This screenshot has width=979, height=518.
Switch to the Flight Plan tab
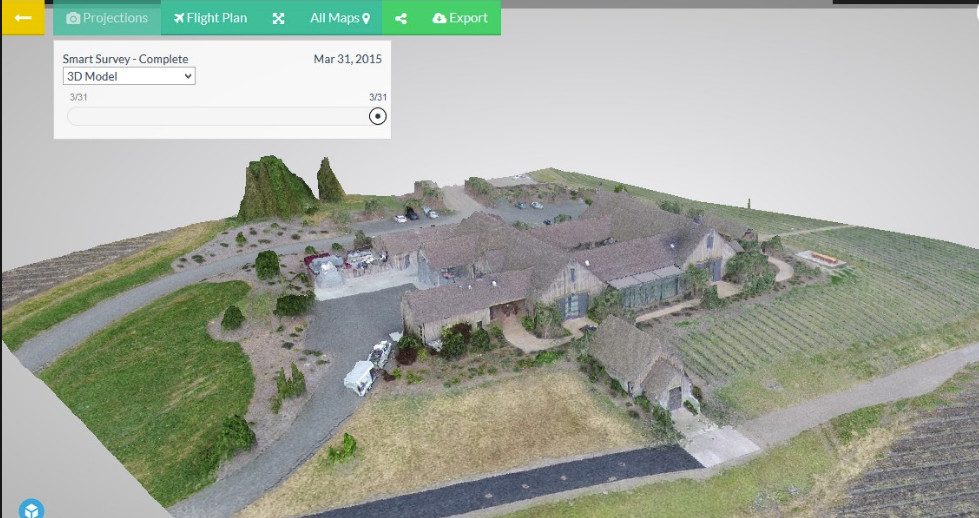click(x=210, y=18)
